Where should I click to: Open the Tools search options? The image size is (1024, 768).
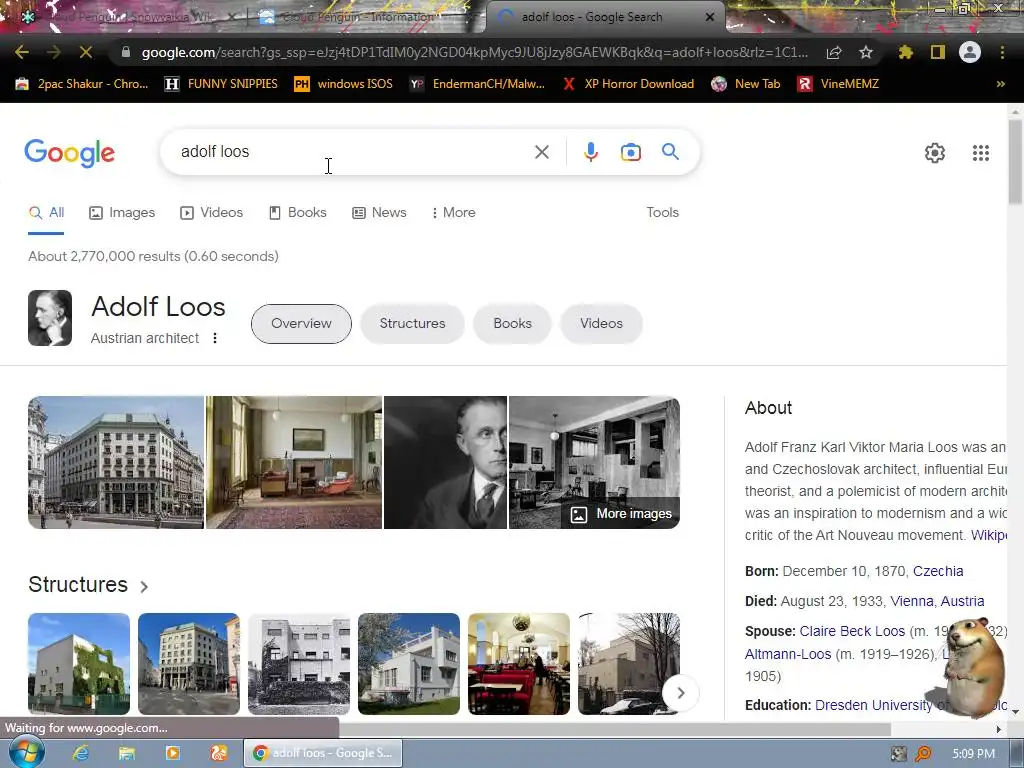(x=662, y=212)
